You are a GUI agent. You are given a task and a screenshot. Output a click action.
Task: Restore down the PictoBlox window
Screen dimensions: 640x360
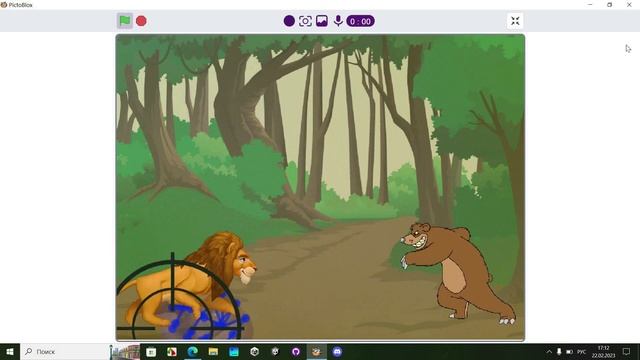click(609, 4)
